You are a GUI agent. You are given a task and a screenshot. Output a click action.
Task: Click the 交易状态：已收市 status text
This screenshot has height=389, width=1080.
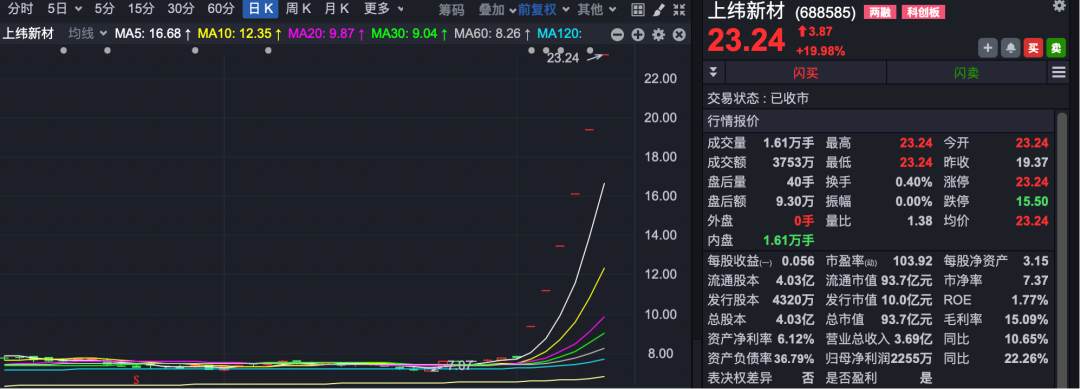pyautogui.click(x=758, y=98)
